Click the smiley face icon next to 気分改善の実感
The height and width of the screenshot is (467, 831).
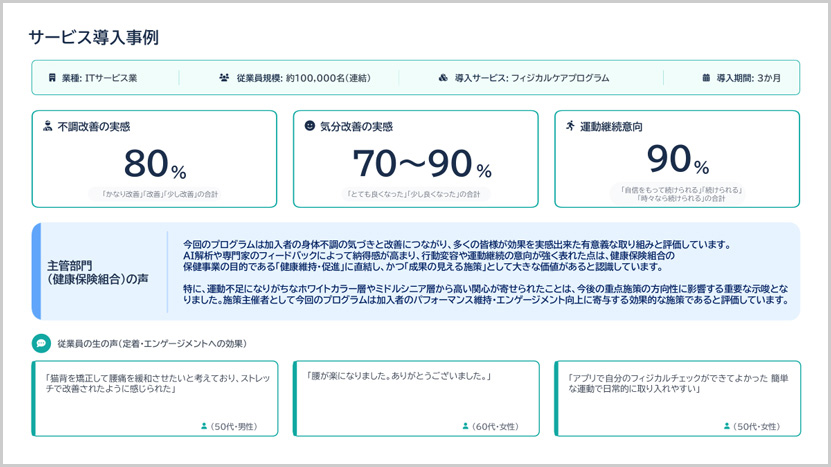tap(310, 127)
